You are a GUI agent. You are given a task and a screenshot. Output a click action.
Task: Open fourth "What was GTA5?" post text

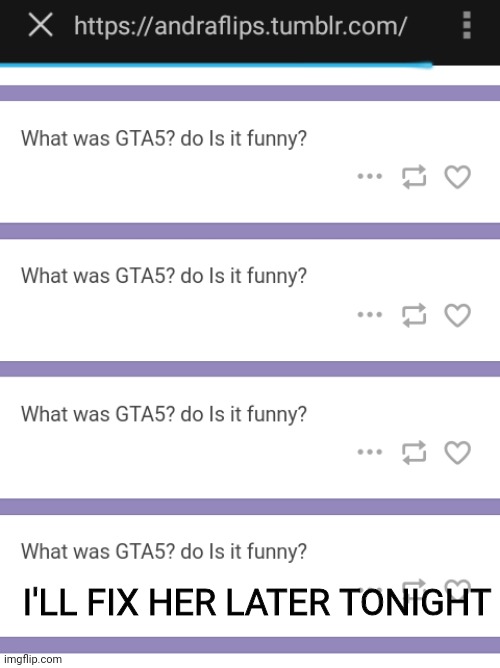tap(164, 551)
